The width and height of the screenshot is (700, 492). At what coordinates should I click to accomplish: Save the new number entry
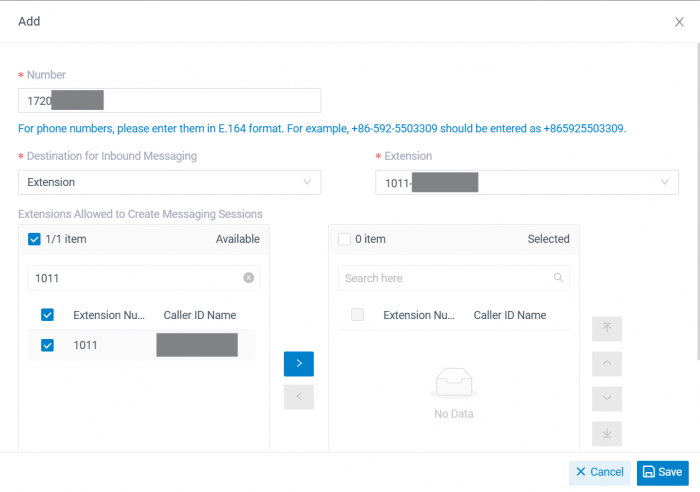[x=662, y=472]
